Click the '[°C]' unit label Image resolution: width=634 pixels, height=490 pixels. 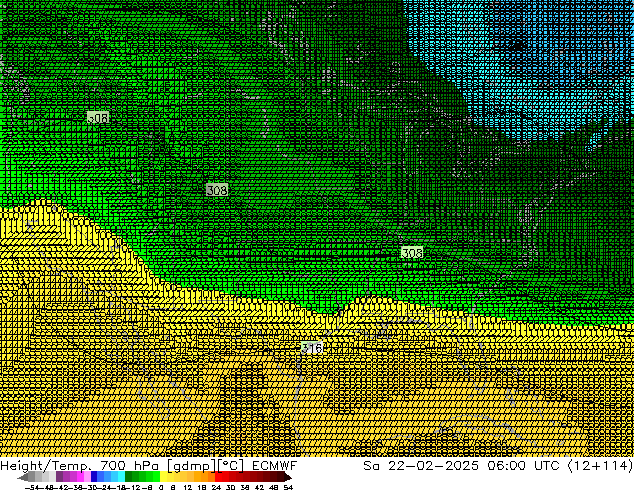[231, 466]
